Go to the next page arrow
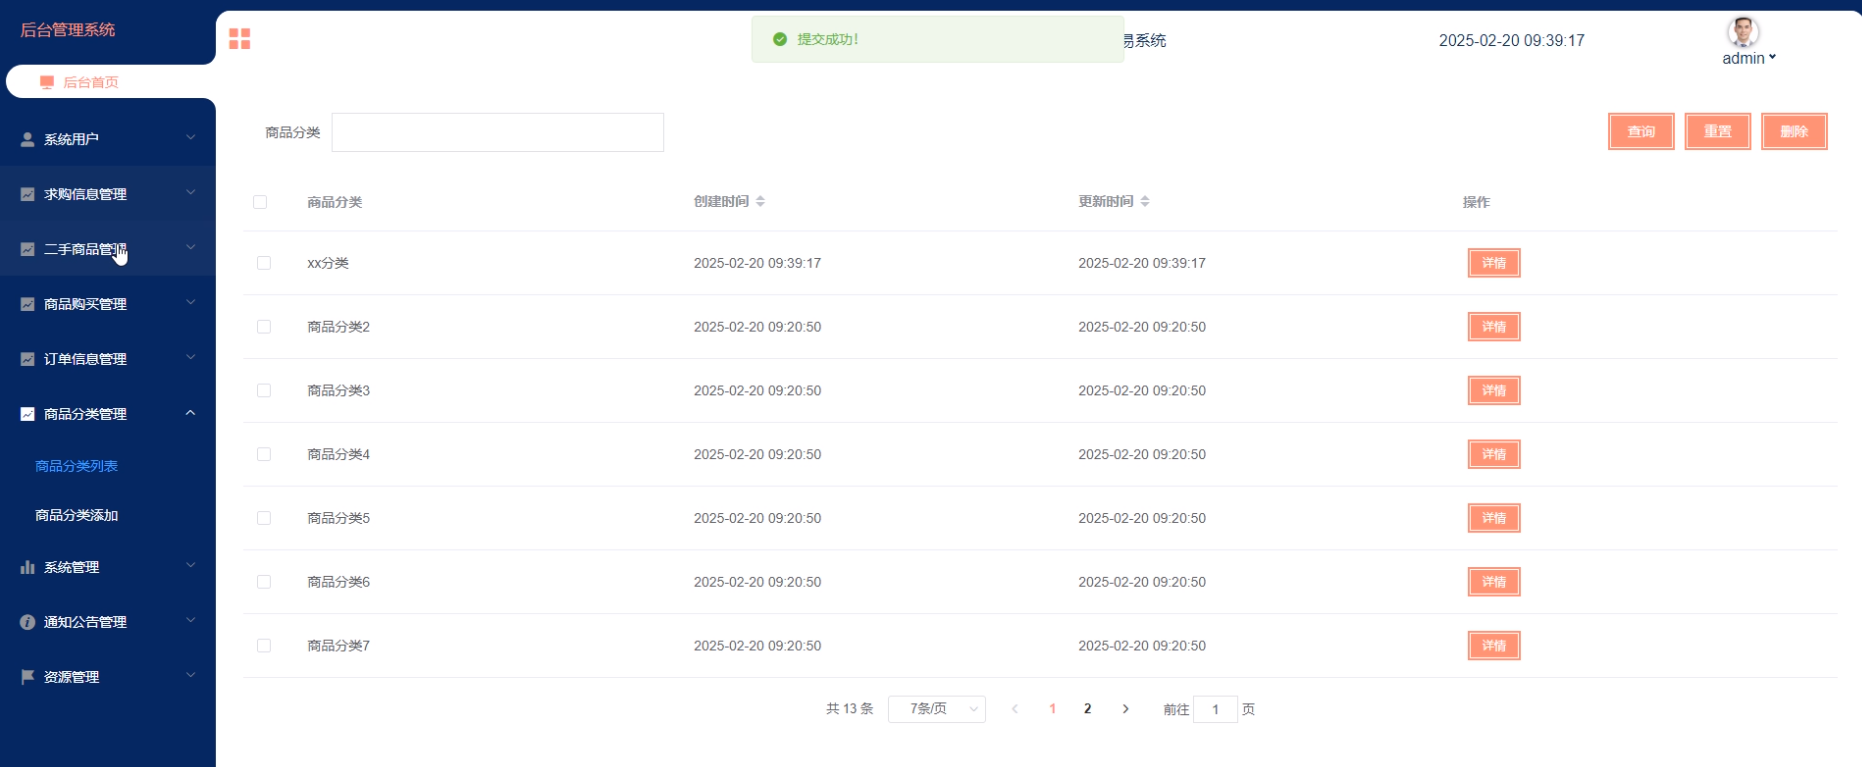1862x767 pixels. 1126,709
